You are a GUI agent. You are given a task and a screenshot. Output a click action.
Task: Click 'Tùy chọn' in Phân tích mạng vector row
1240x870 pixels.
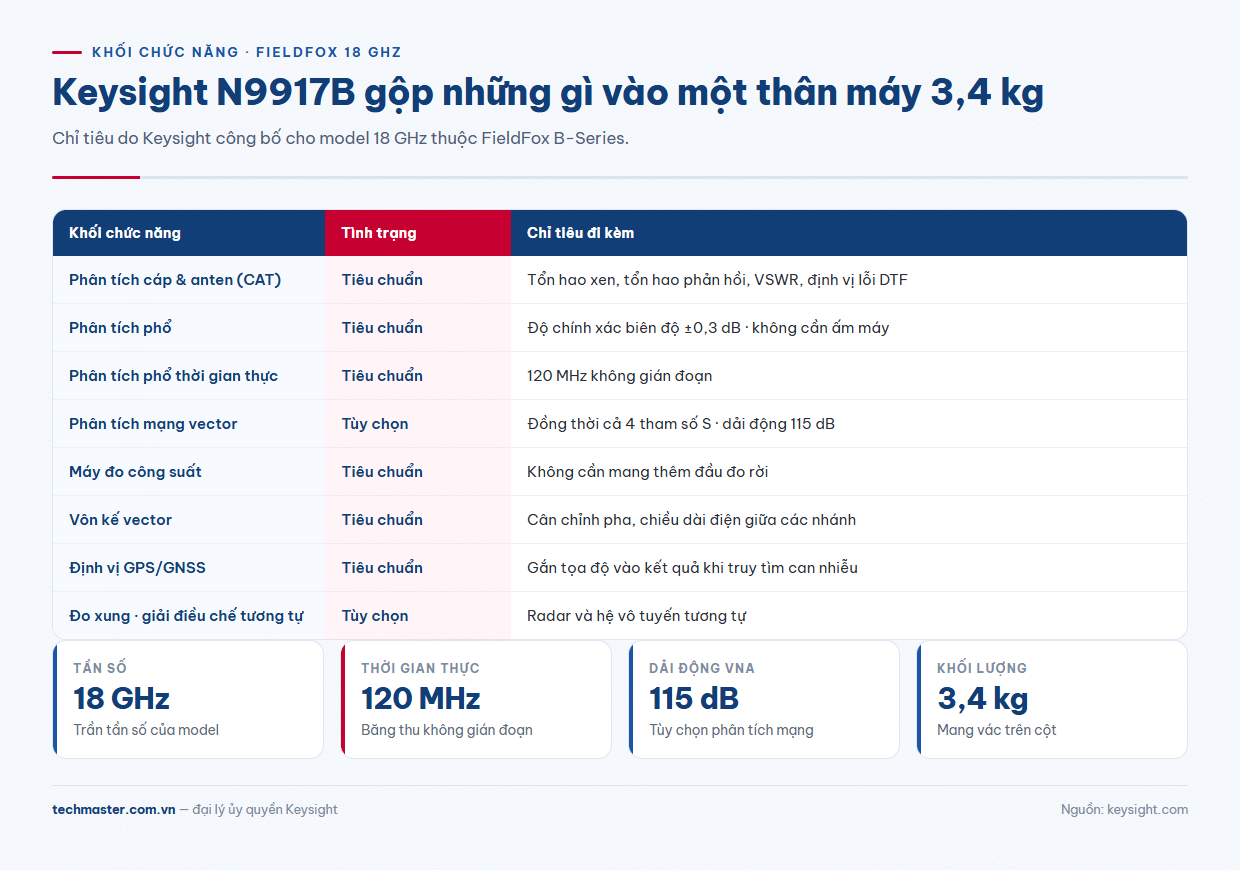pyautogui.click(x=375, y=424)
